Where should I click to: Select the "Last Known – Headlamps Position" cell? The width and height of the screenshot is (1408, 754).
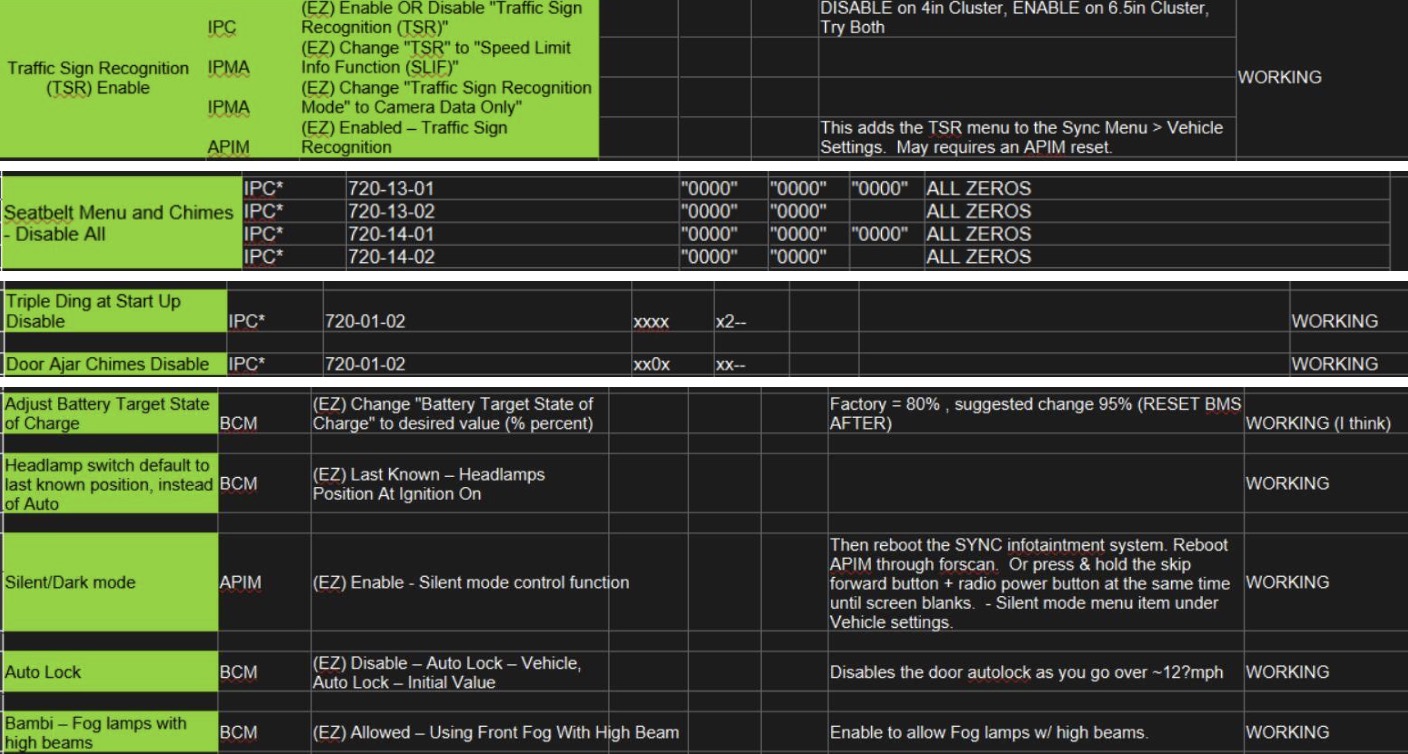(430, 484)
